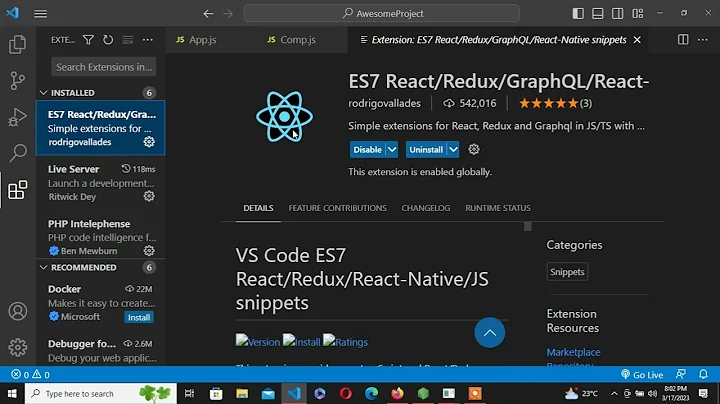The image size is (720, 404).
Task: Click the AwesomeProject command center search
Action: point(382,13)
